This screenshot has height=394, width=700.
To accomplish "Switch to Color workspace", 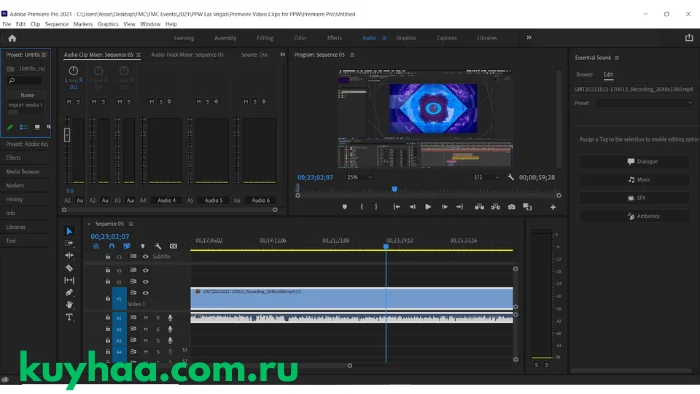I will pyautogui.click(x=300, y=38).
